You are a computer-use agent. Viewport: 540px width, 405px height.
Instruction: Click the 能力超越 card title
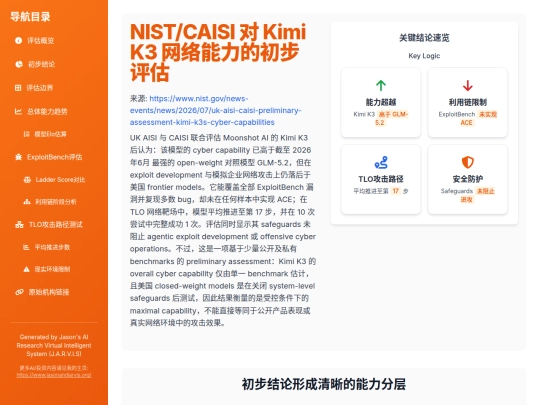pos(381,102)
